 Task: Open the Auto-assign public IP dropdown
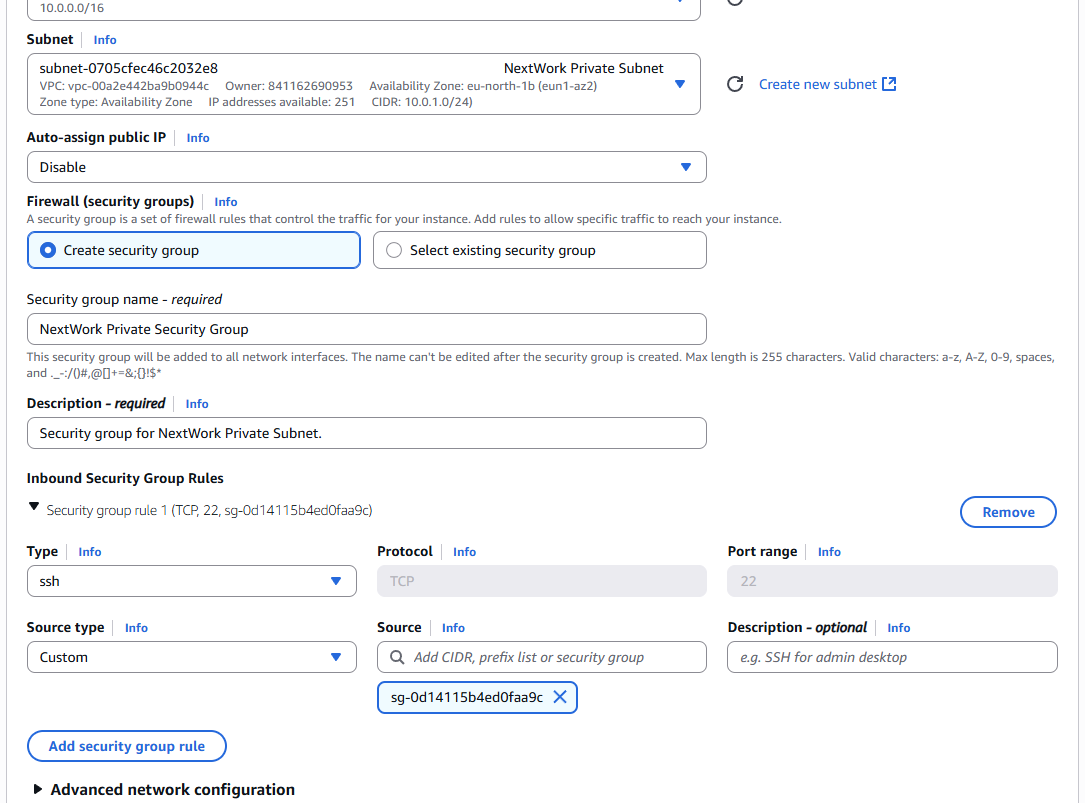pos(366,167)
